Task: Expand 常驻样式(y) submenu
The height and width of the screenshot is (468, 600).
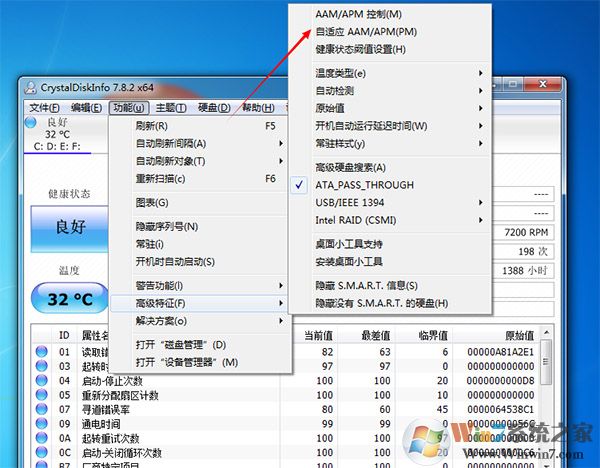Action: pos(390,143)
